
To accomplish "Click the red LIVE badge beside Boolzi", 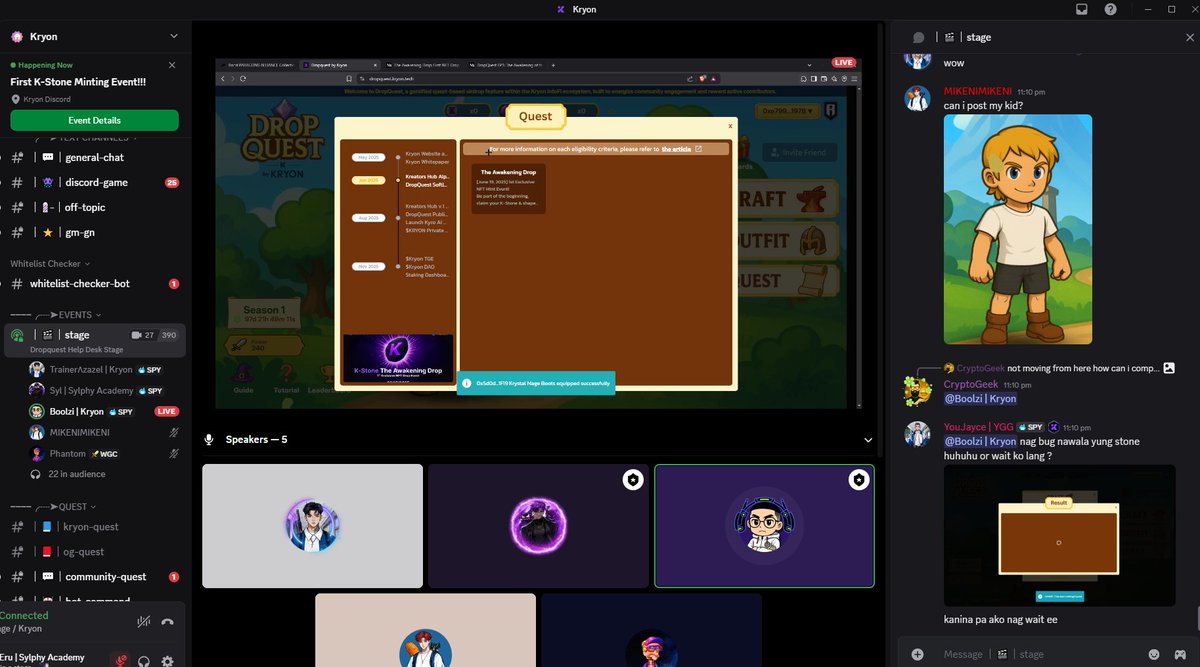I will [x=166, y=411].
